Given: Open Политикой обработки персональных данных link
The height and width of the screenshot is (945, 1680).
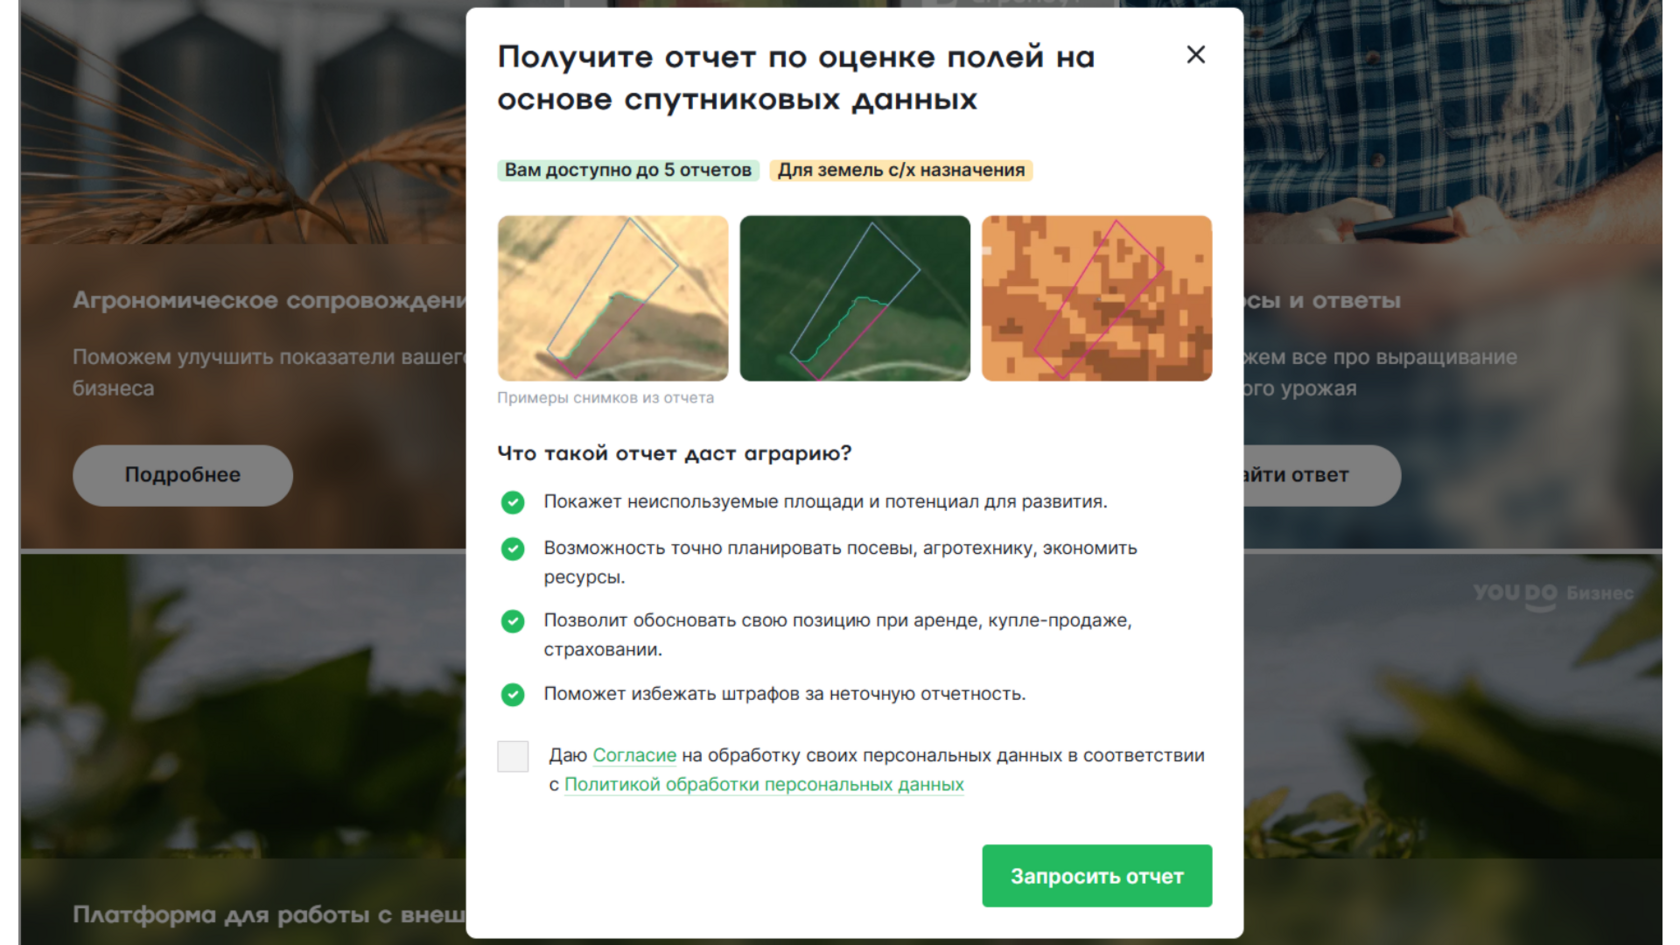Looking at the screenshot, I should (764, 784).
